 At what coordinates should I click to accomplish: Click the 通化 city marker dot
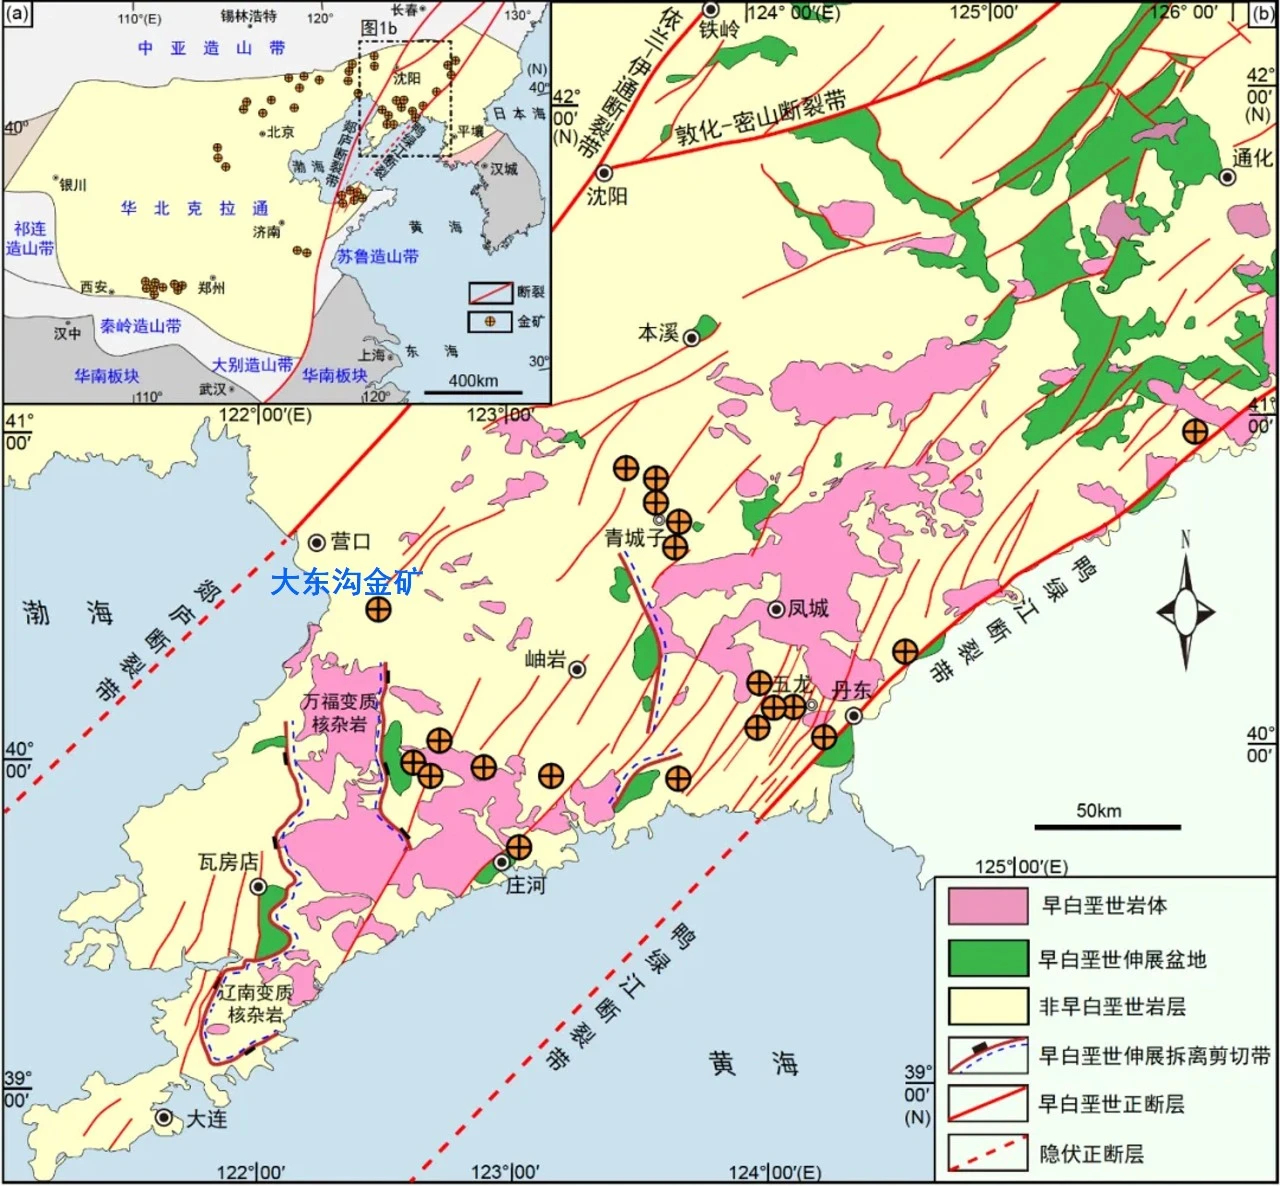(x=1228, y=177)
